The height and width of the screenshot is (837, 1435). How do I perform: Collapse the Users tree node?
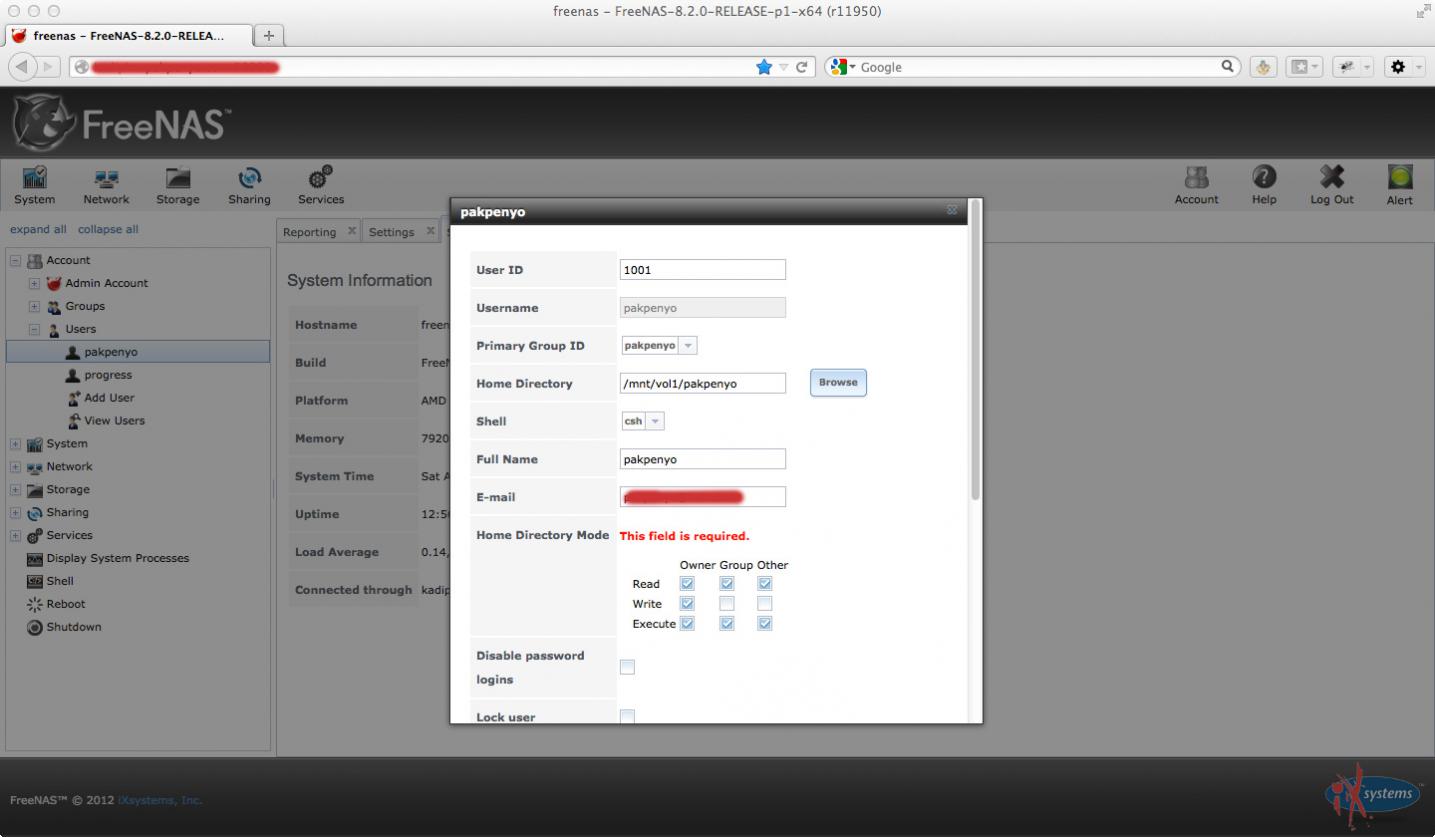(x=34, y=330)
